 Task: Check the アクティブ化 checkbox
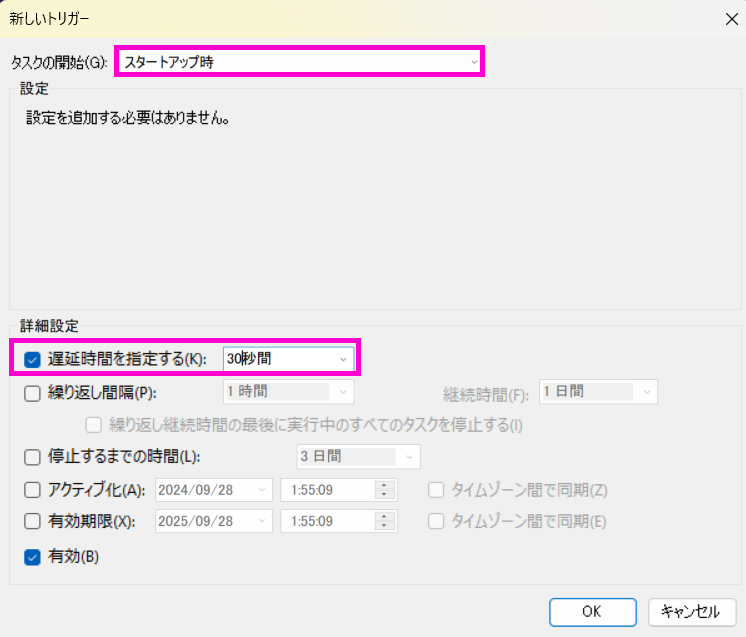coord(32,490)
